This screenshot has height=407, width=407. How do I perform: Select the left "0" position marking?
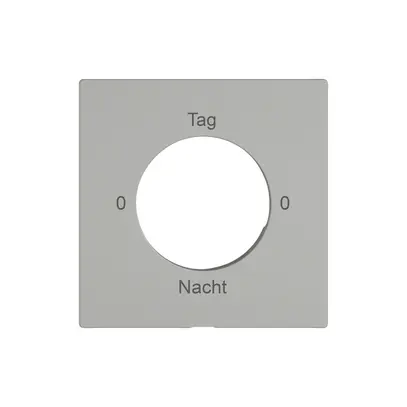[x=121, y=203]
